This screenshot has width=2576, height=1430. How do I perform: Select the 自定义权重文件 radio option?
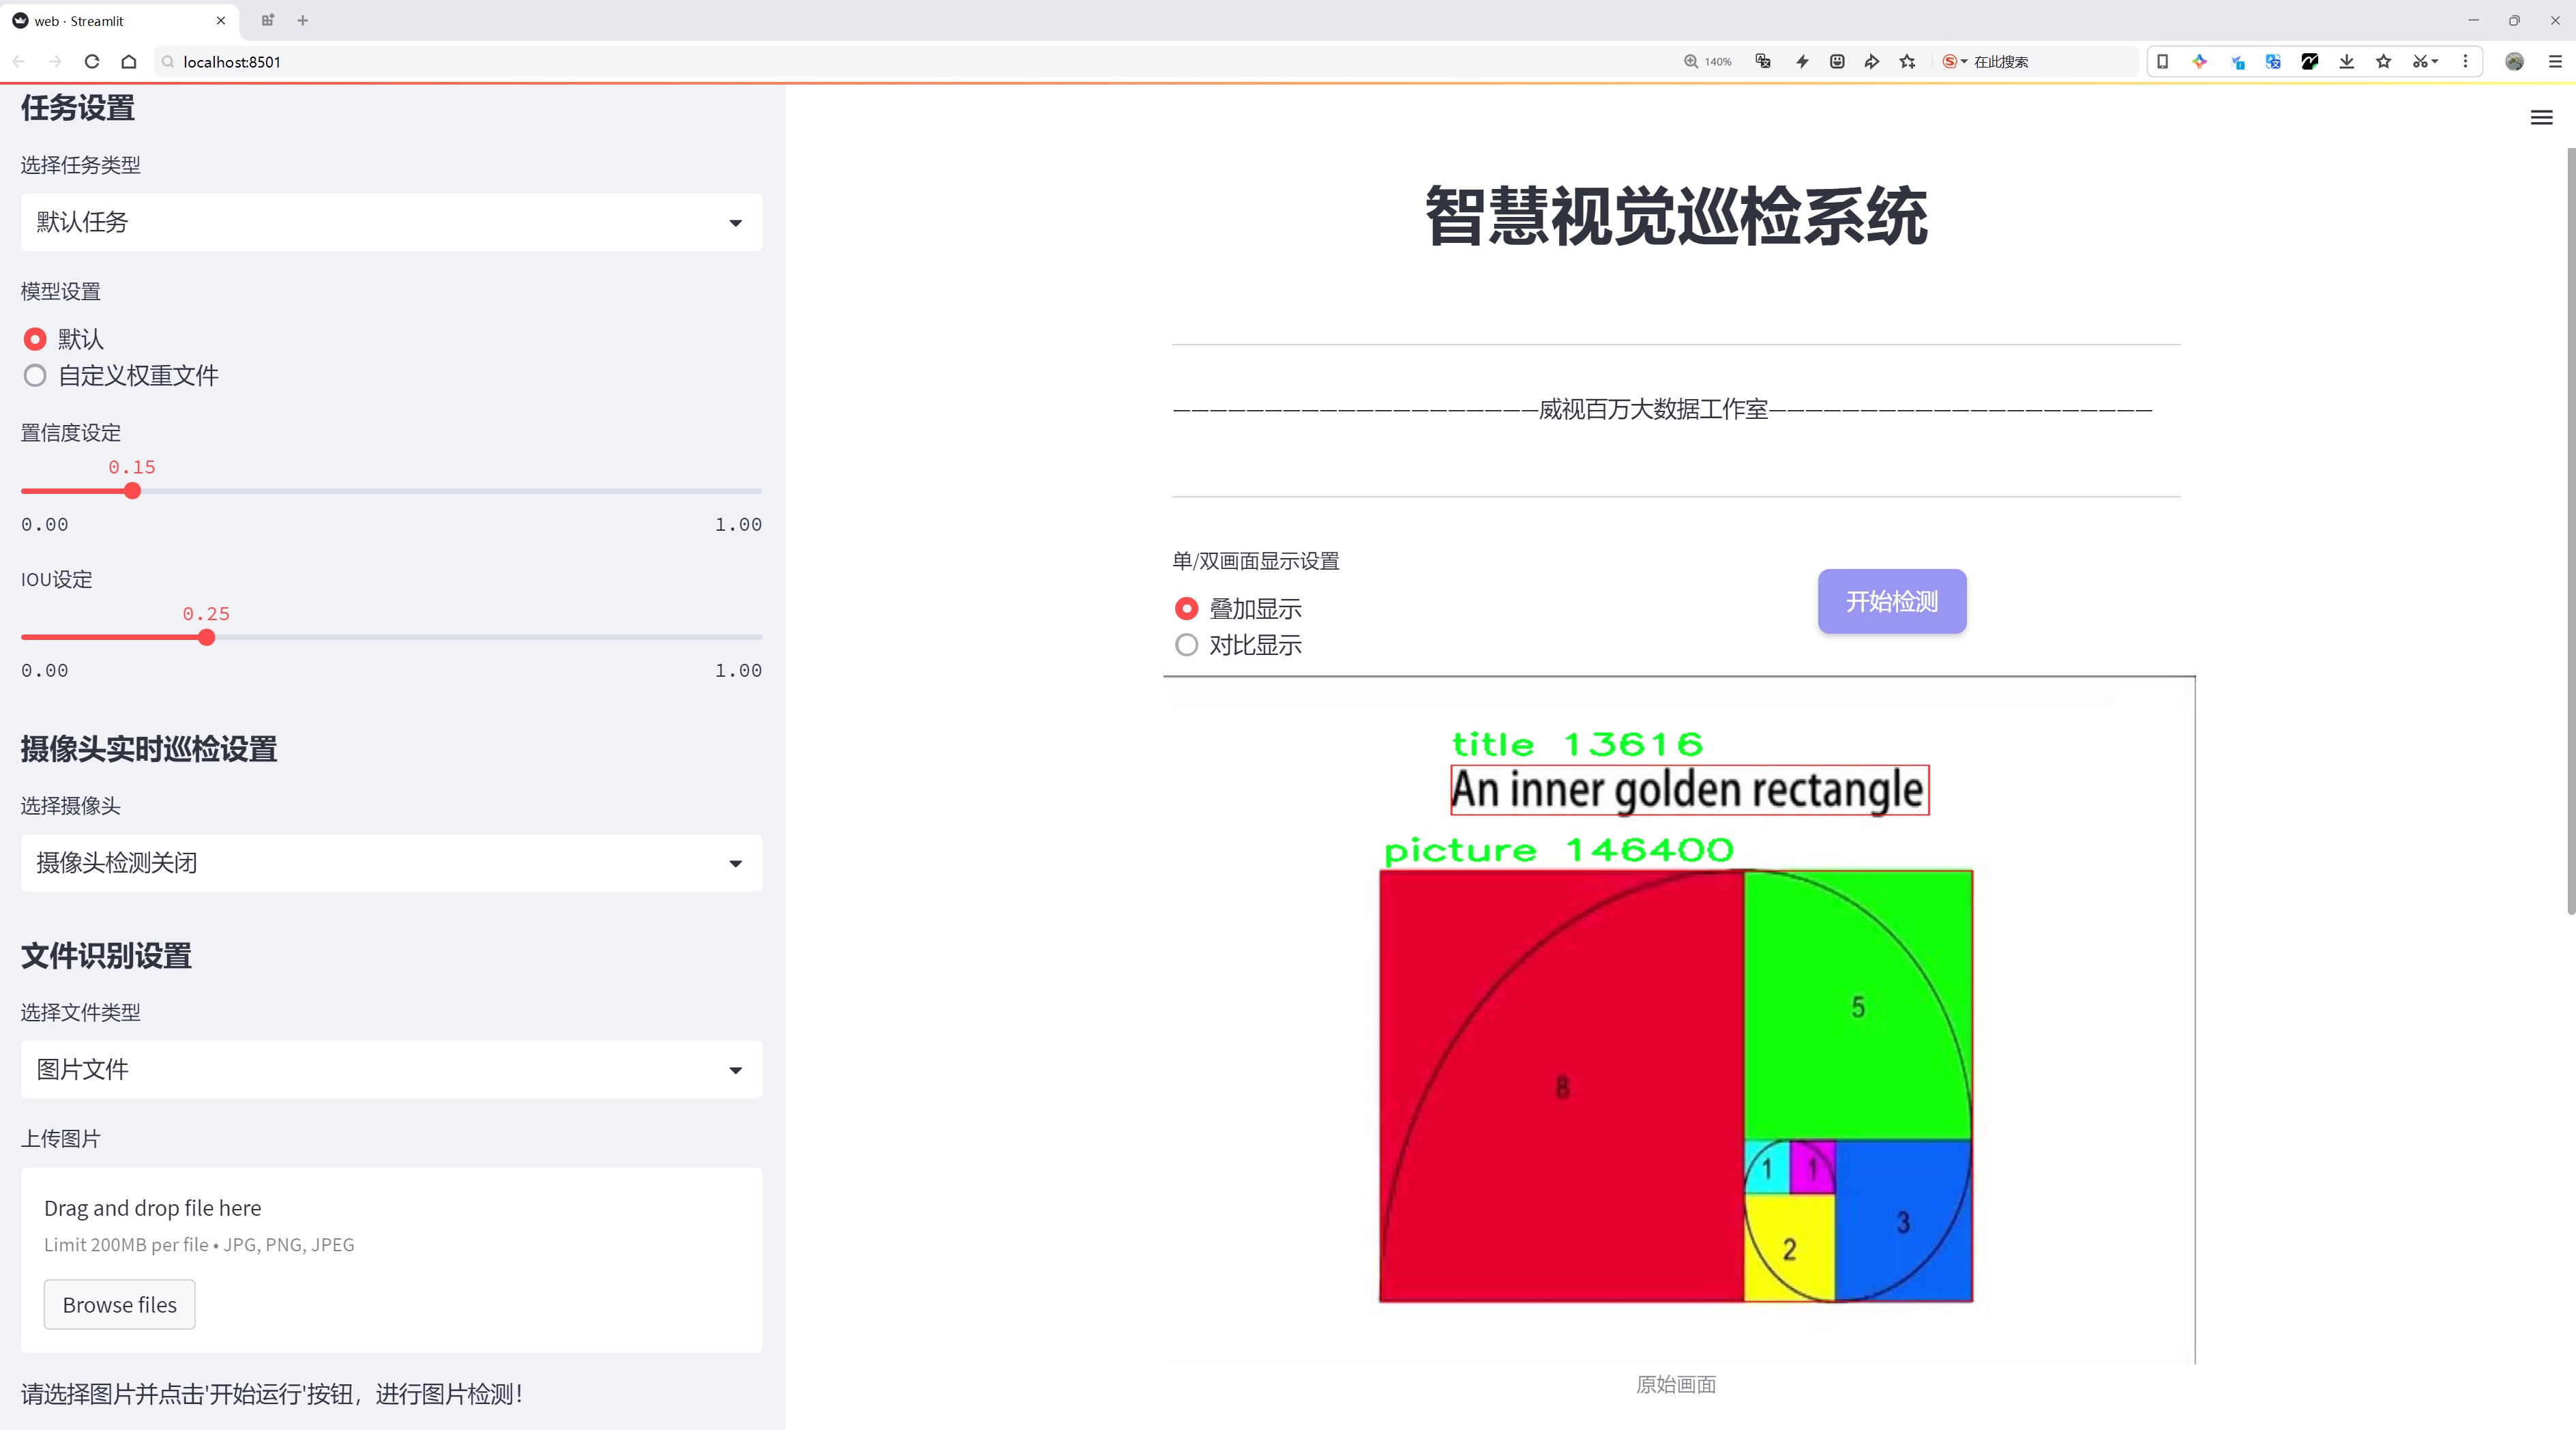[35, 375]
